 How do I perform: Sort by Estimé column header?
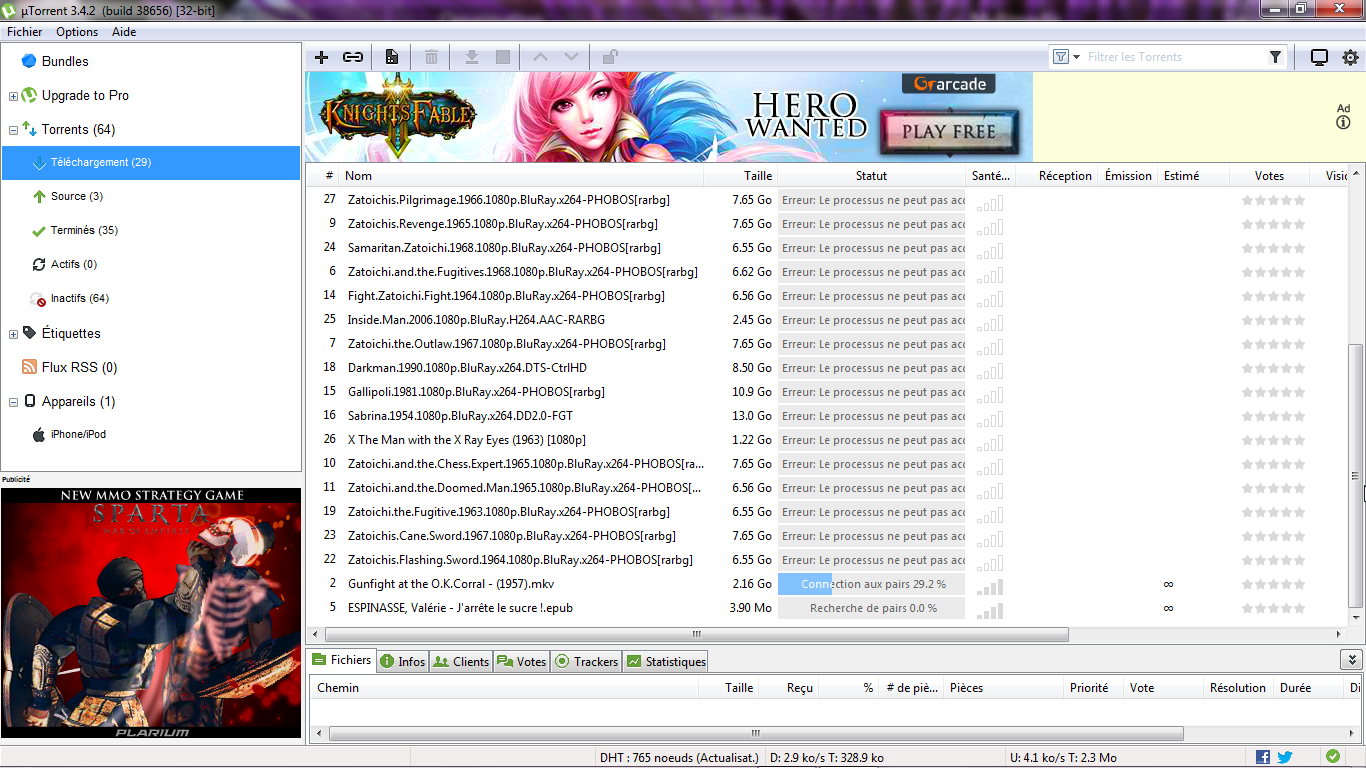tap(1194, 176)
